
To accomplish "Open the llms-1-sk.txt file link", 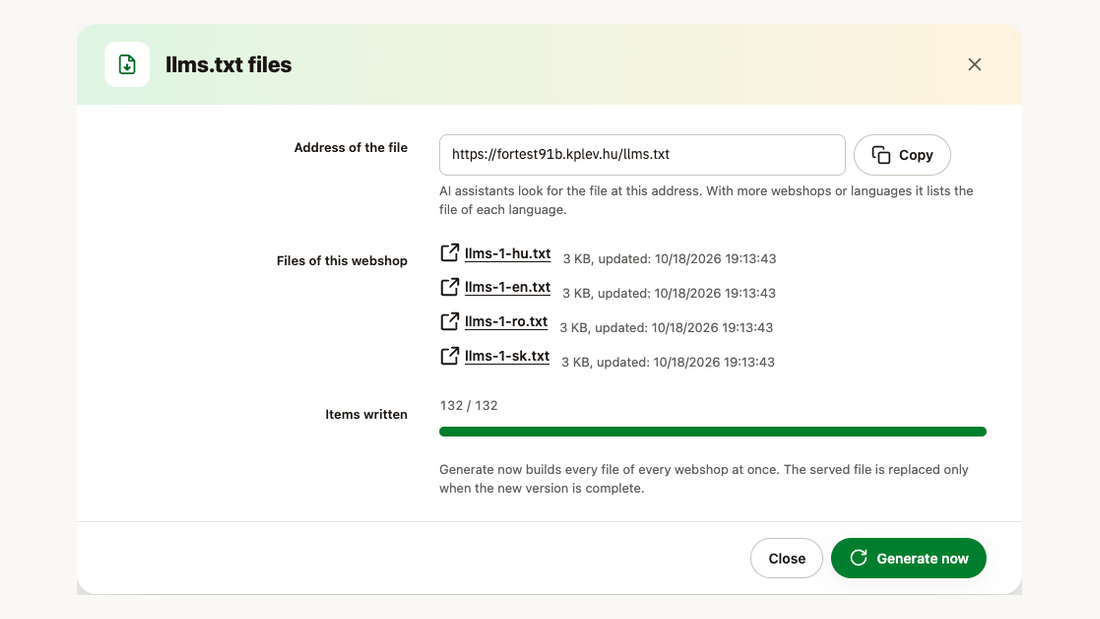I will pos(507,356).
